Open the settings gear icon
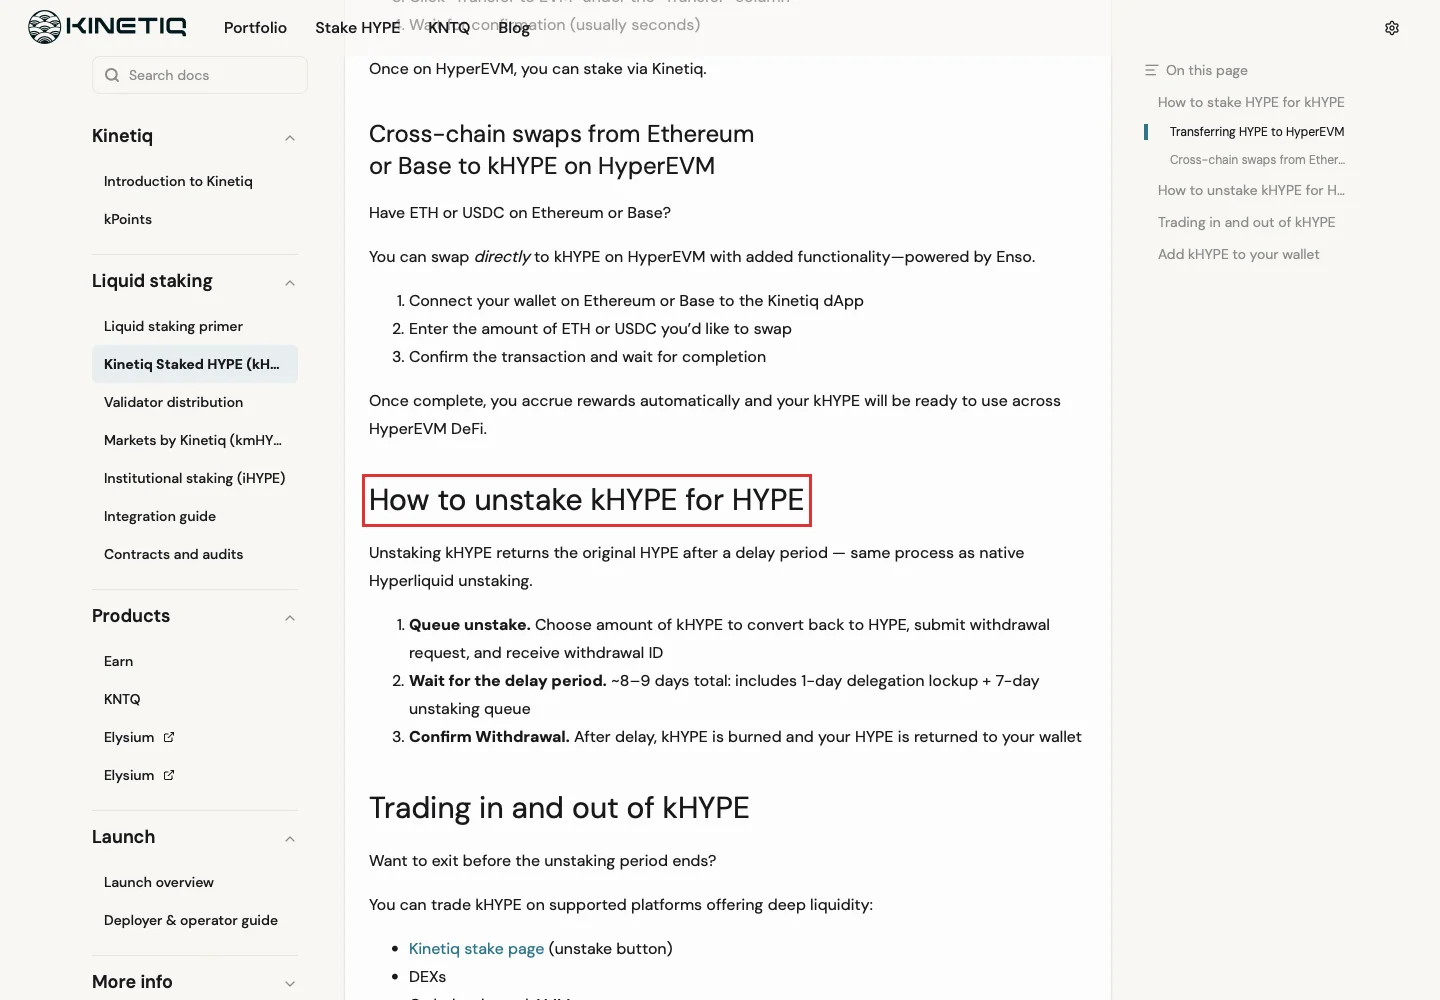1440x1000 pixels. [x=1392, y=28]
